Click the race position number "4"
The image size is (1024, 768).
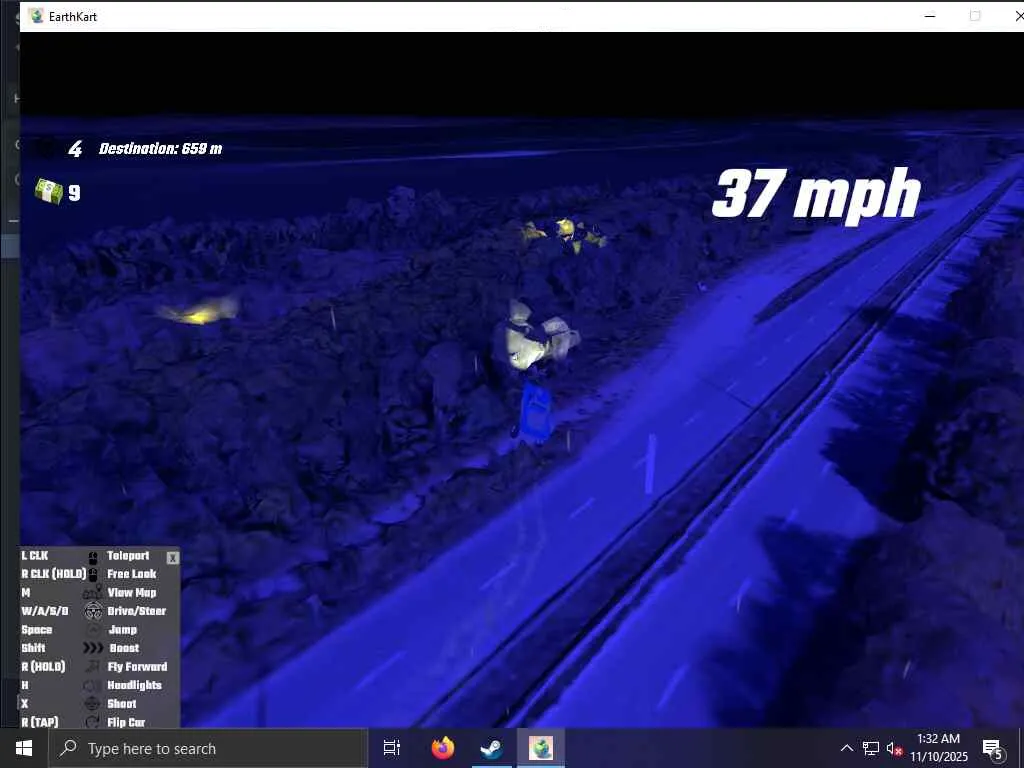tap(75, 149)
